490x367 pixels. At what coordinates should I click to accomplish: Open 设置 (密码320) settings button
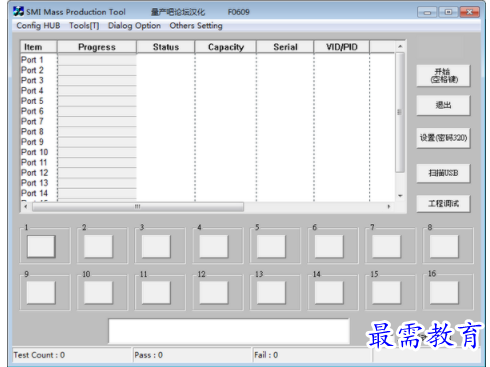pyautogui.click(x=443, y=138)
